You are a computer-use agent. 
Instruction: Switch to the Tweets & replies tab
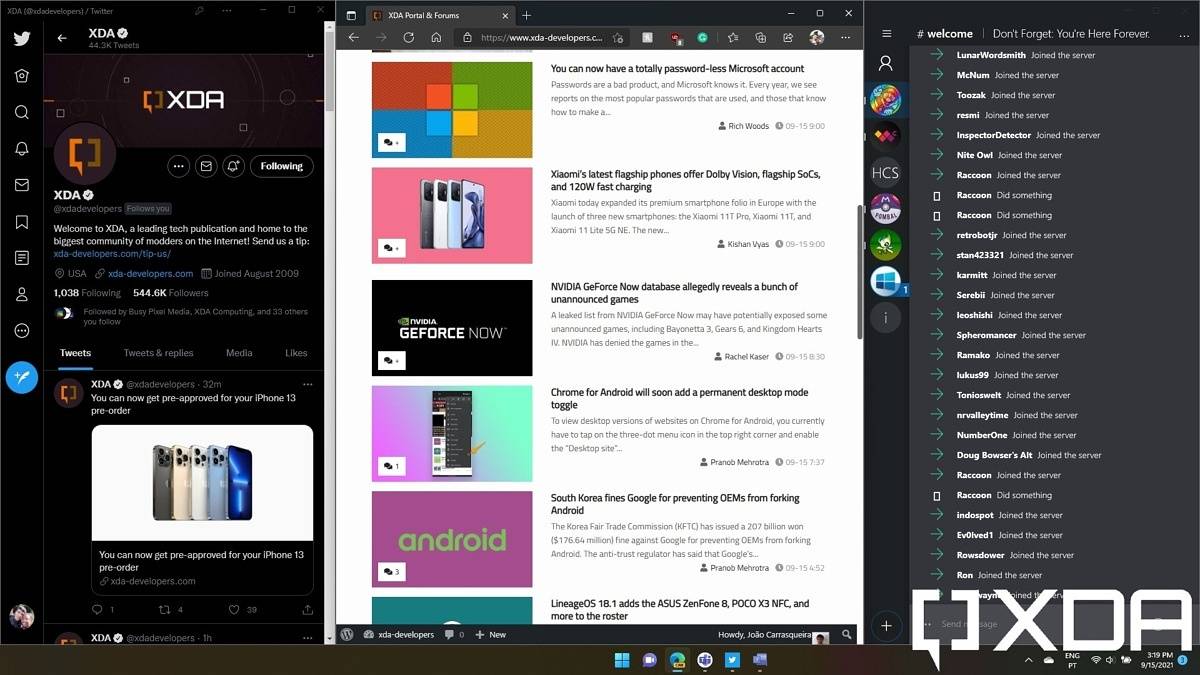point(158,353)
